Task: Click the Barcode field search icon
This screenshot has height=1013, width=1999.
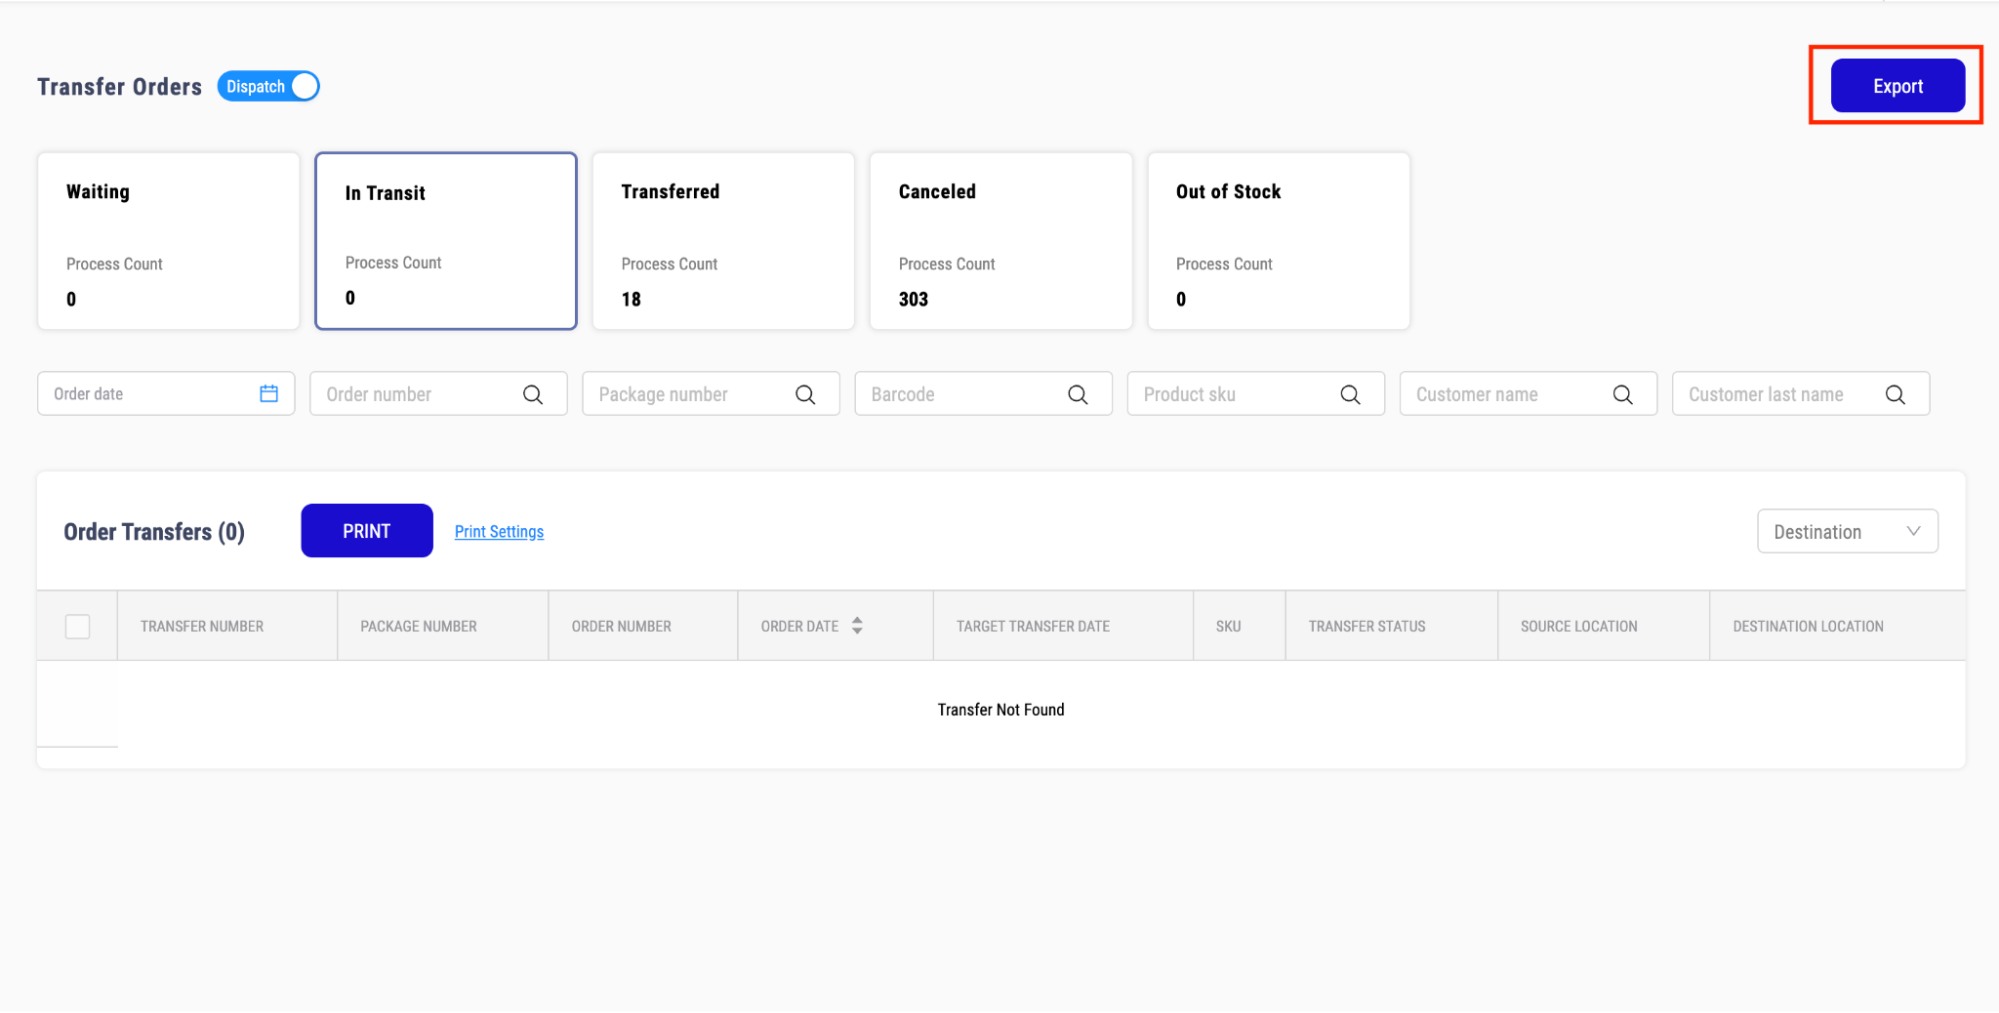Action: tap(1077, 395)
